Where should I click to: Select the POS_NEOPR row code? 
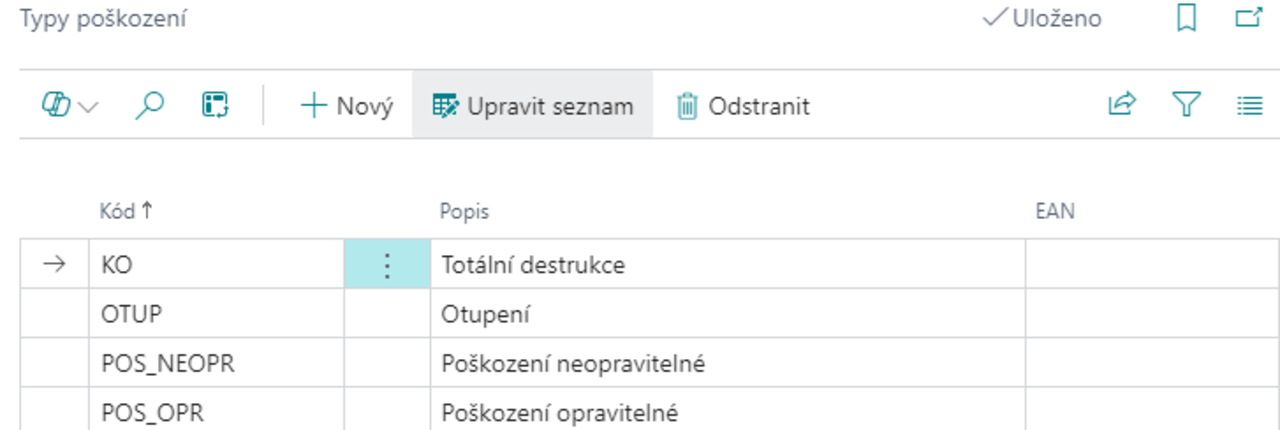point(168,363)
